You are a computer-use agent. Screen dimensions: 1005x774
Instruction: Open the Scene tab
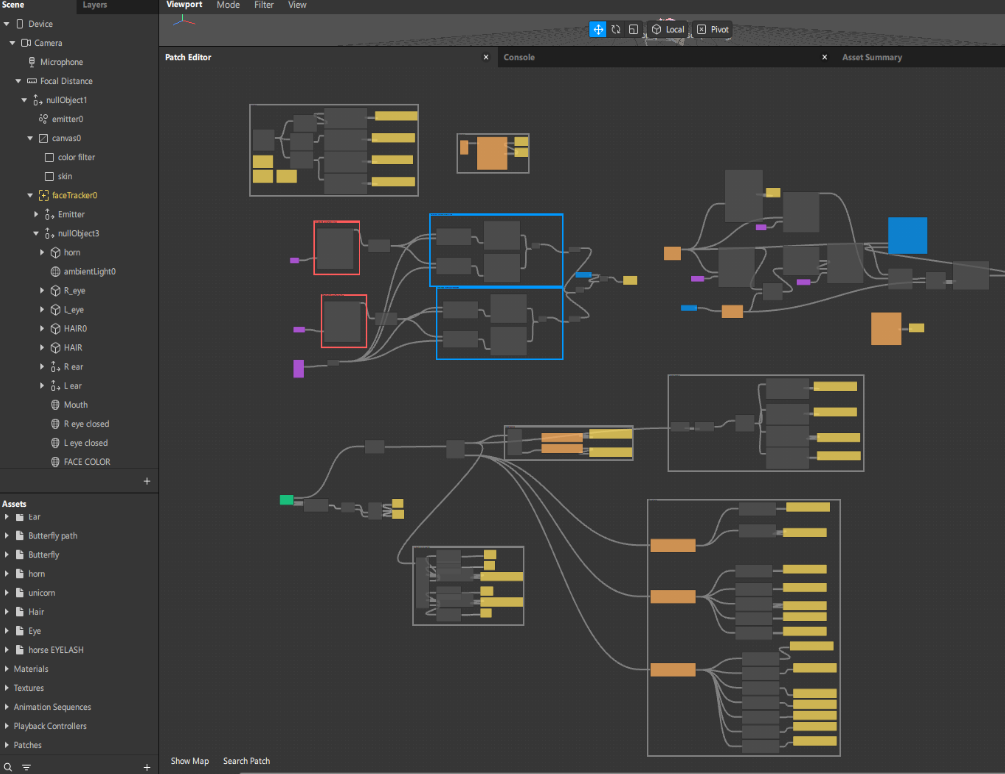(13, 5)
